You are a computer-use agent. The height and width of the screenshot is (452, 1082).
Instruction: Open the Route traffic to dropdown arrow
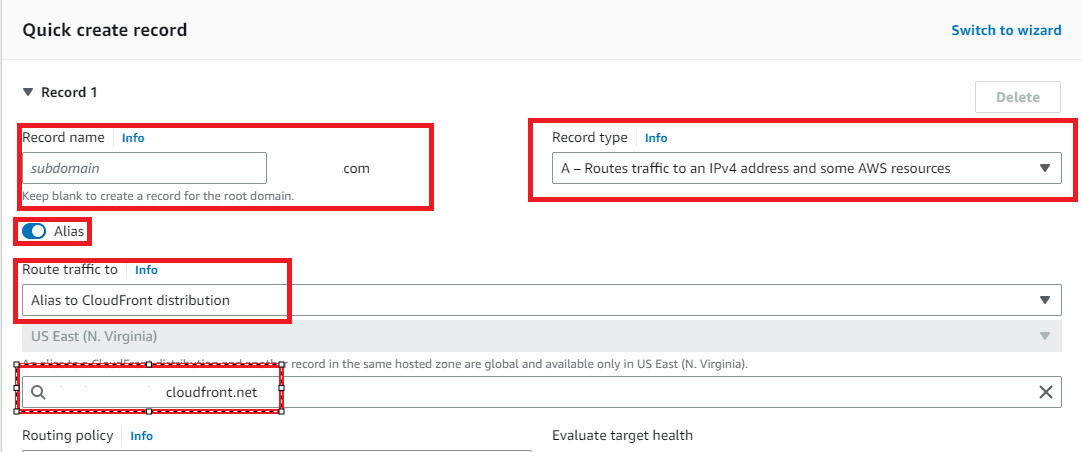[1045, 300]
